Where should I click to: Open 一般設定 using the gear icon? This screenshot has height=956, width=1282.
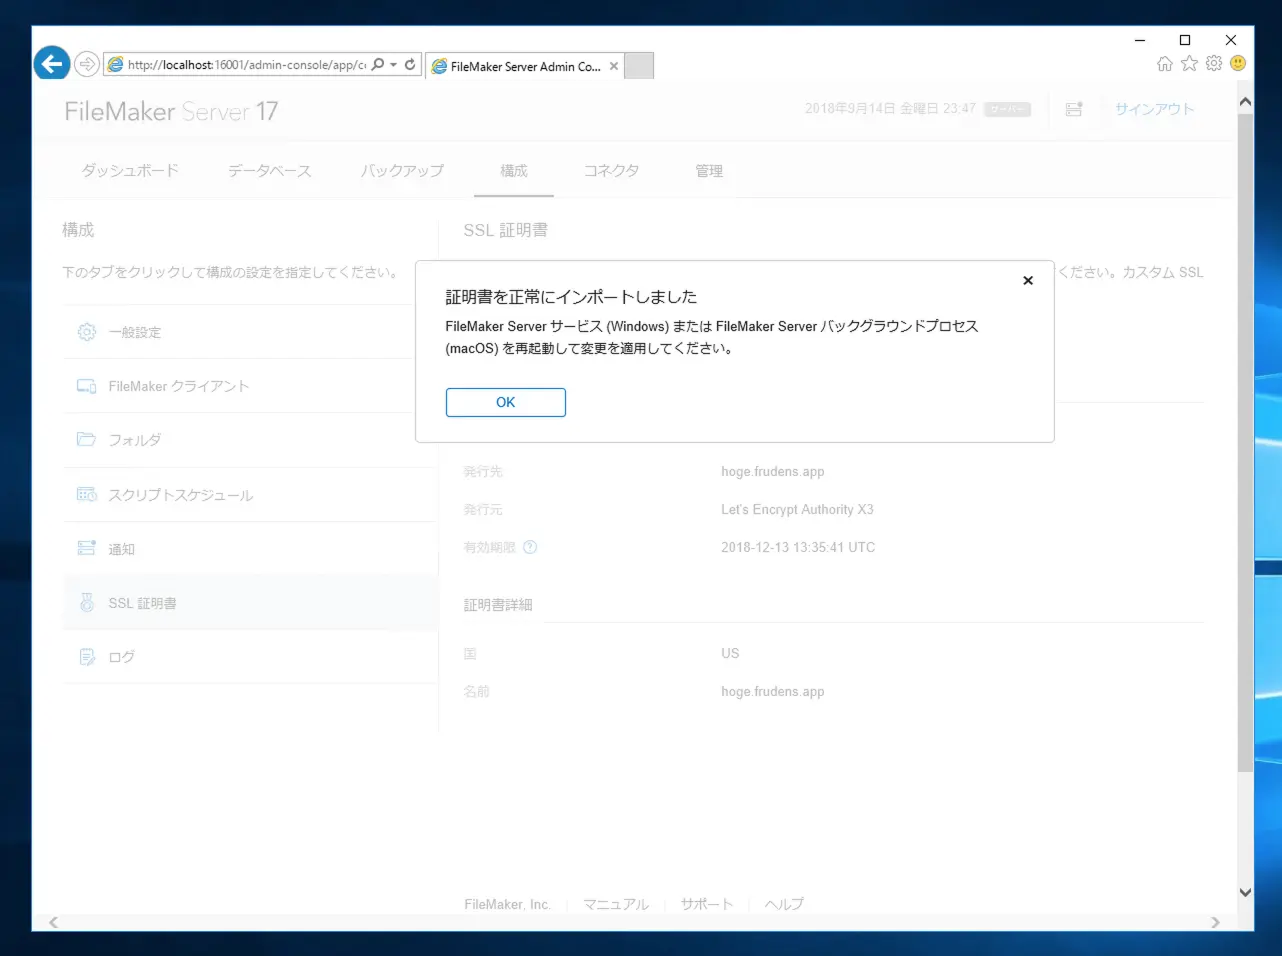coord(88,331)
